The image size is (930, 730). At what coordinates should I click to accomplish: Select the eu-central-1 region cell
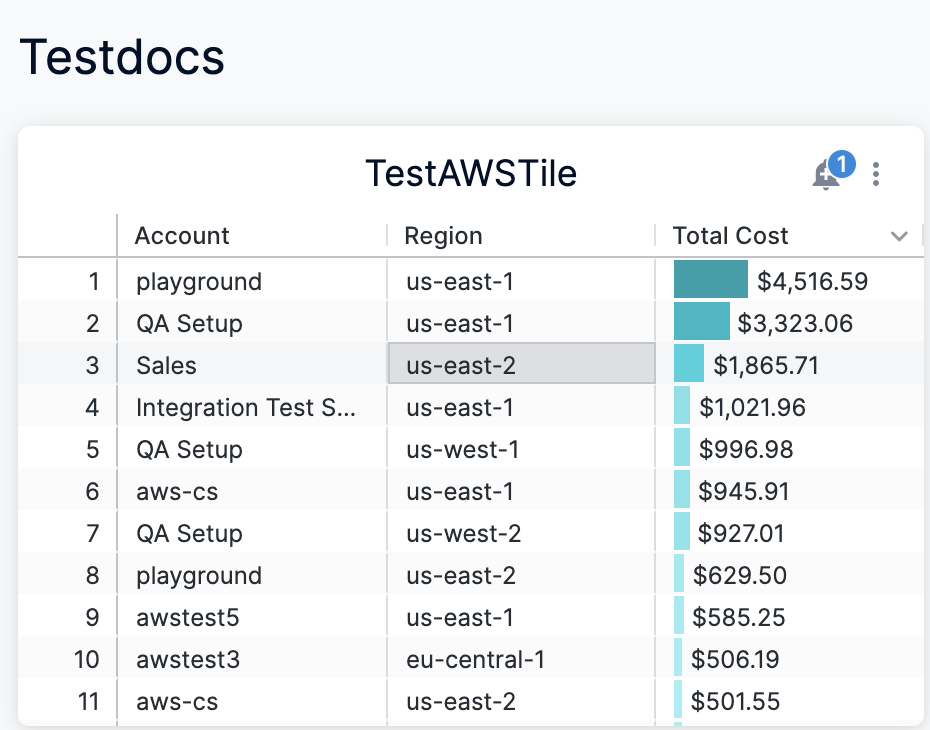477,660
